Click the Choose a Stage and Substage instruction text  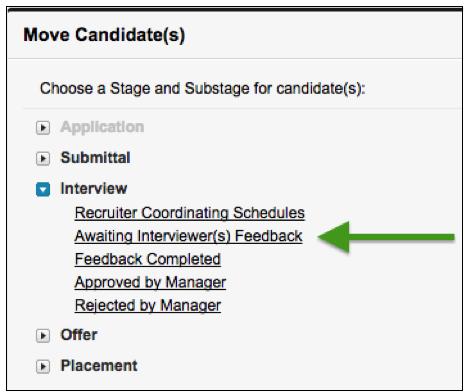203,89
